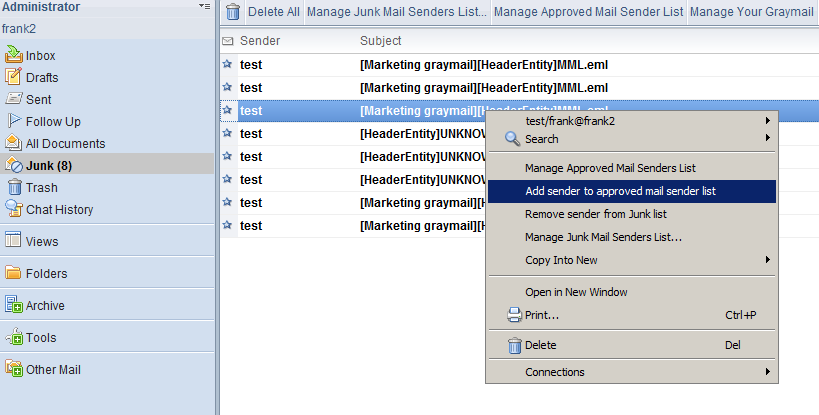Open the All Documents icon
The image size is (819, 415).
pyautogui.click(x=14, y=143)
